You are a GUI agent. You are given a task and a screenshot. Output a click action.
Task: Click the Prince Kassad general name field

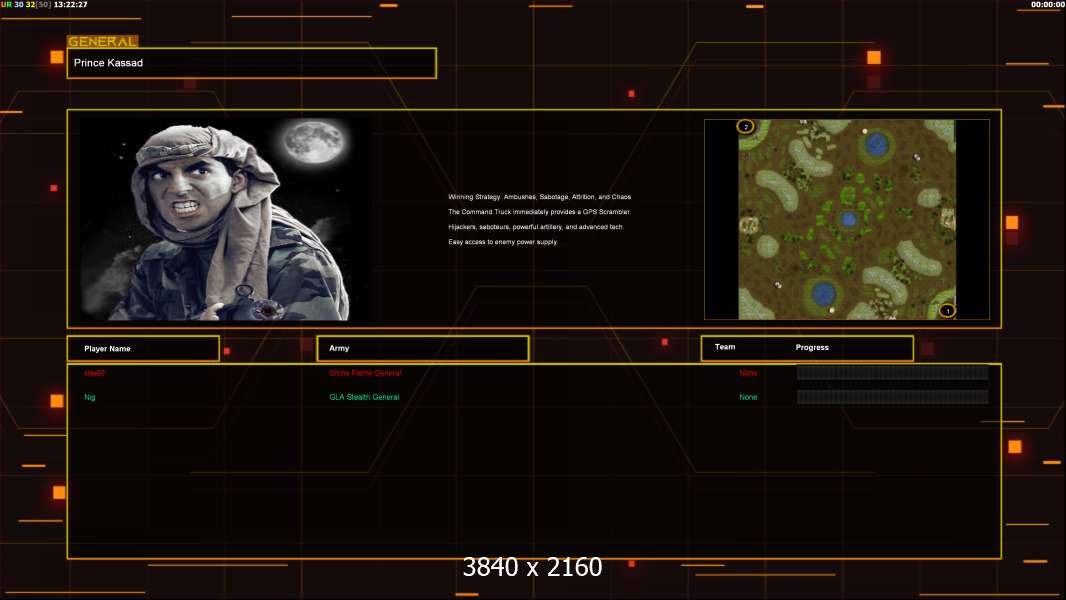pyautogui.click(x=252, y=63)
